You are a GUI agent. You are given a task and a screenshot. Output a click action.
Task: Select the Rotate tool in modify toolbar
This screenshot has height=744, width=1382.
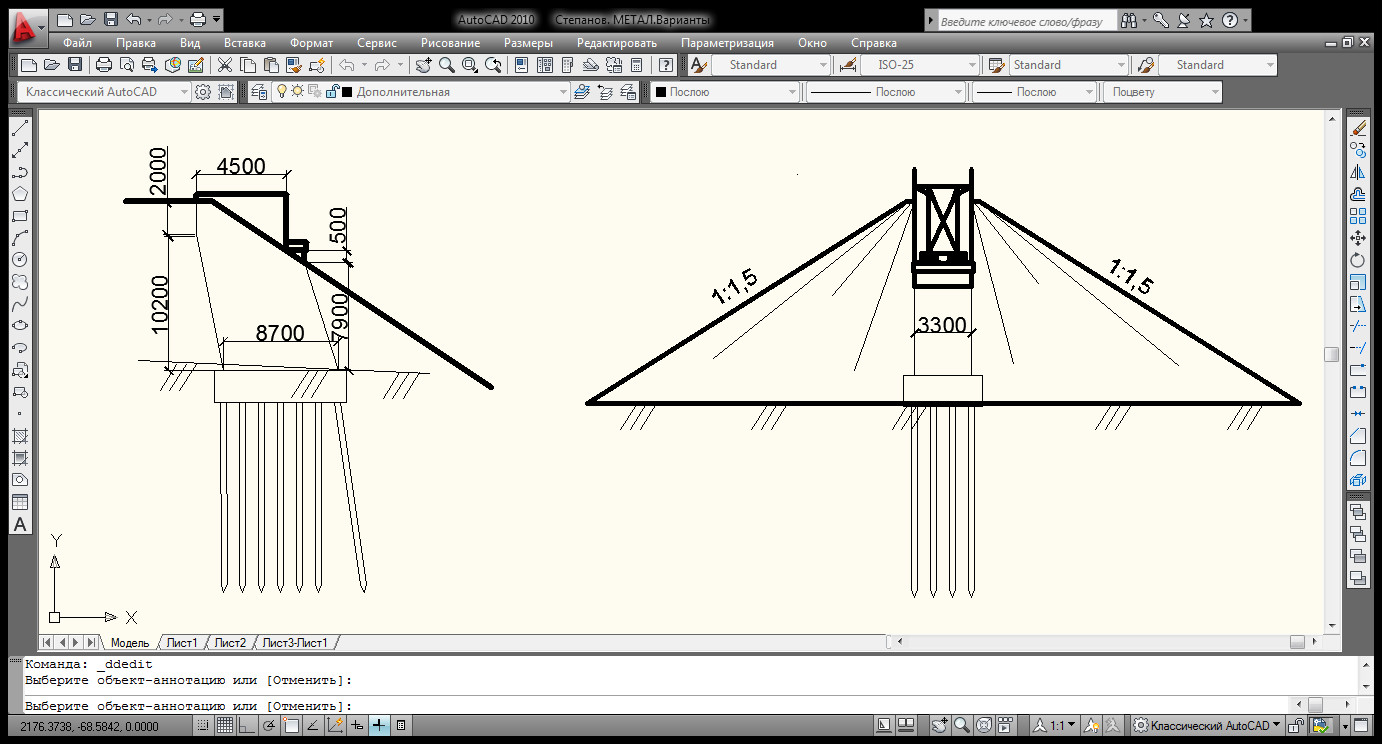pos(1358,260)
